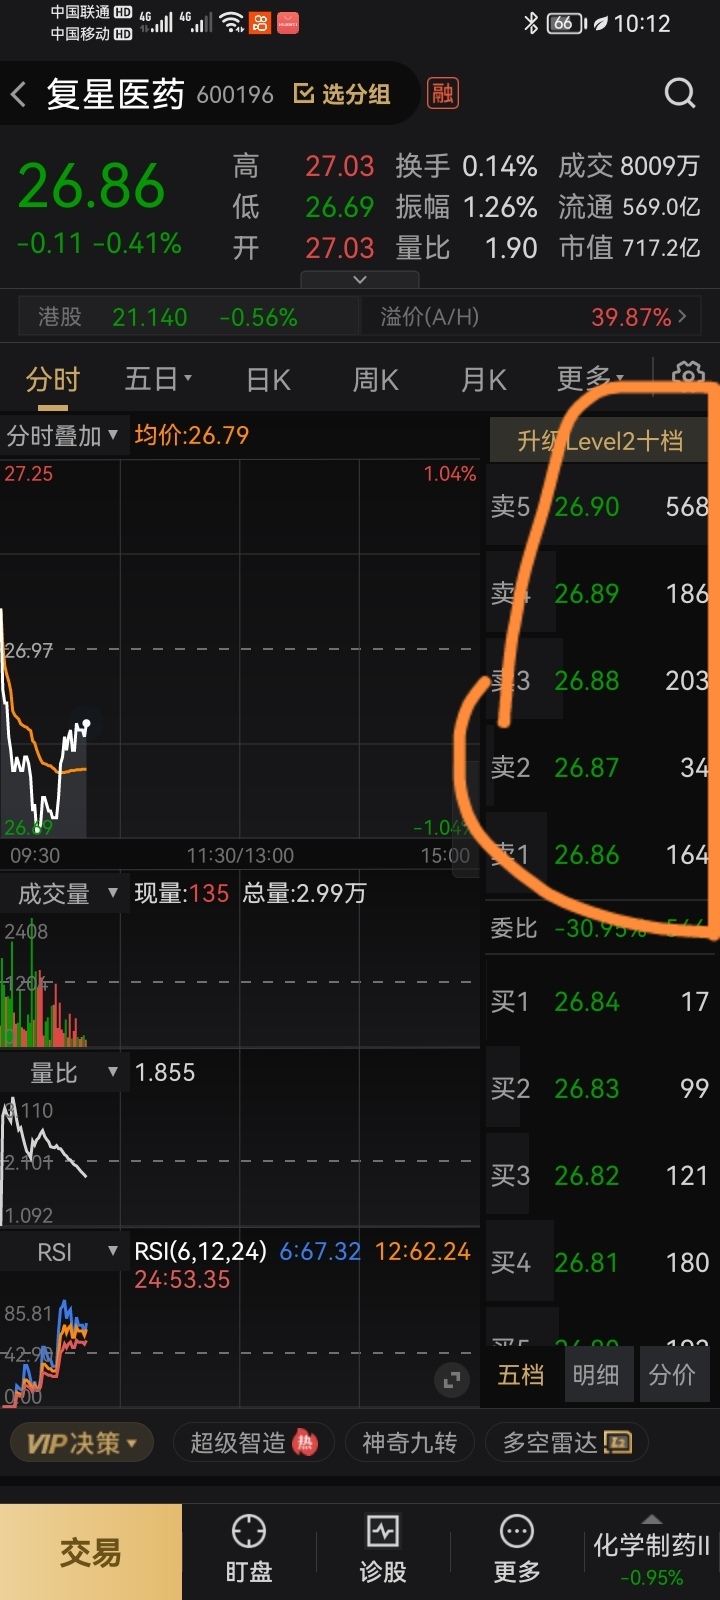Screen dimensions: 720x1600
Task: Tap 升级Level2十档 upgrade button
Action: coord(600,441)
